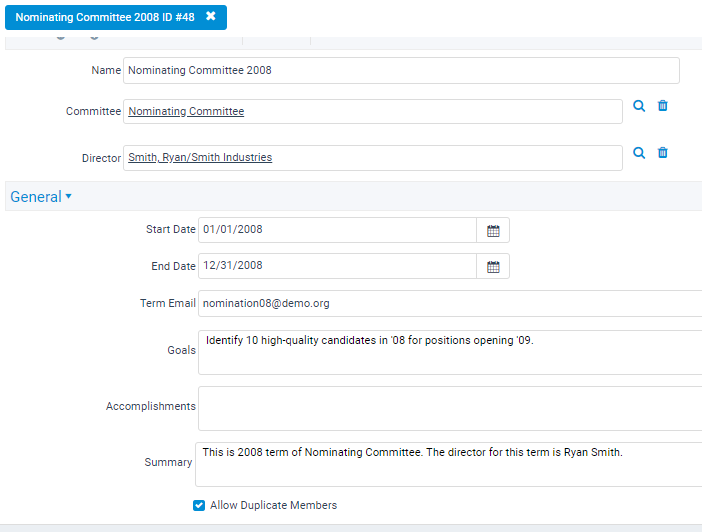Image resolution: width=702 pixels, height=532 pixels.
Task: Search for a Committee with the magnifier icon
Action: (639, 106)
